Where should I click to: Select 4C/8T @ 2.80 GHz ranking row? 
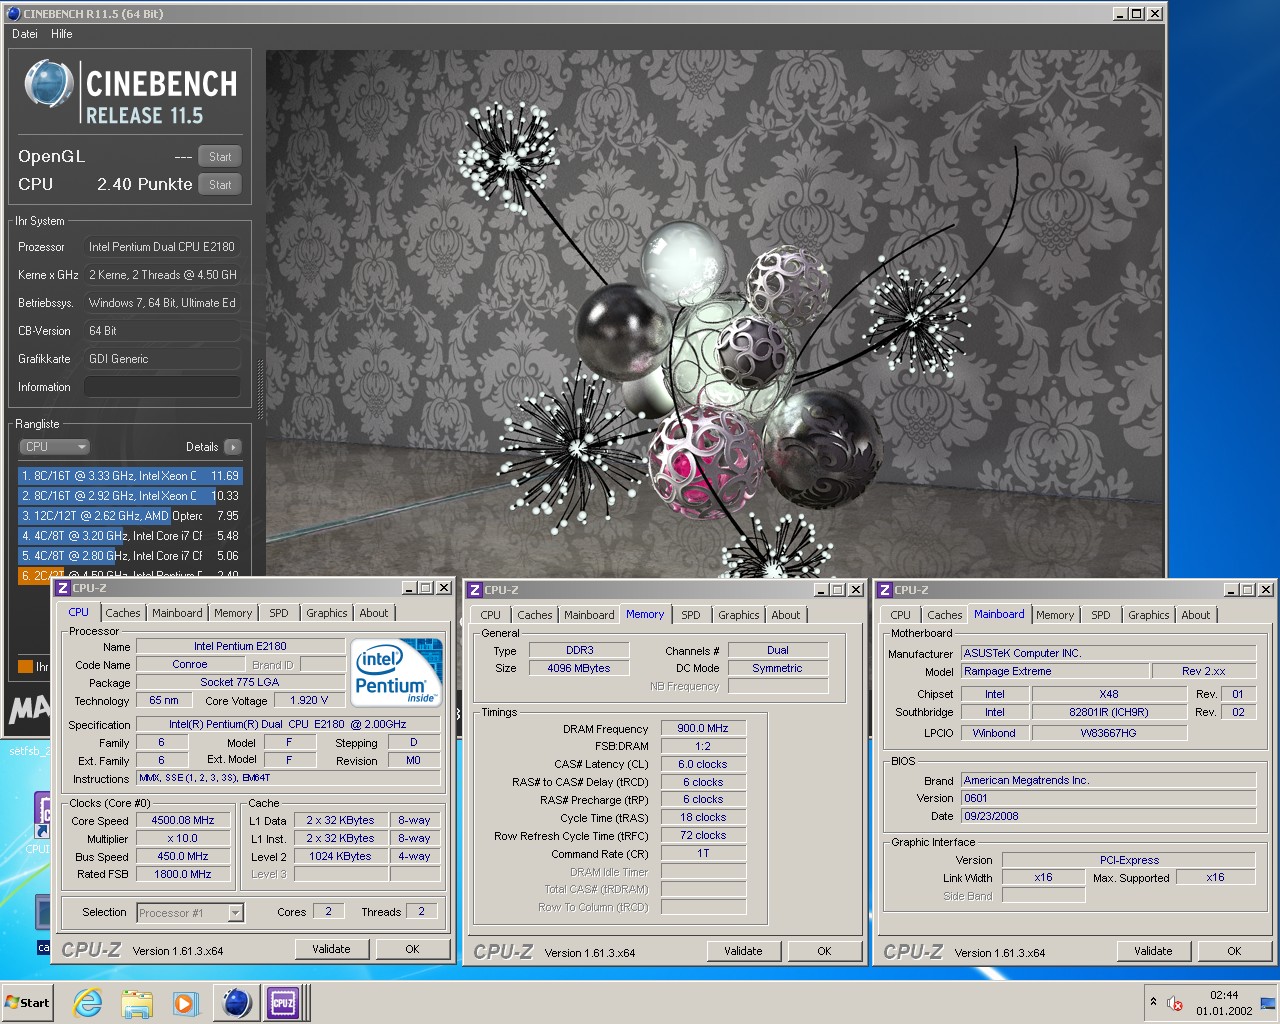[130, 556]
